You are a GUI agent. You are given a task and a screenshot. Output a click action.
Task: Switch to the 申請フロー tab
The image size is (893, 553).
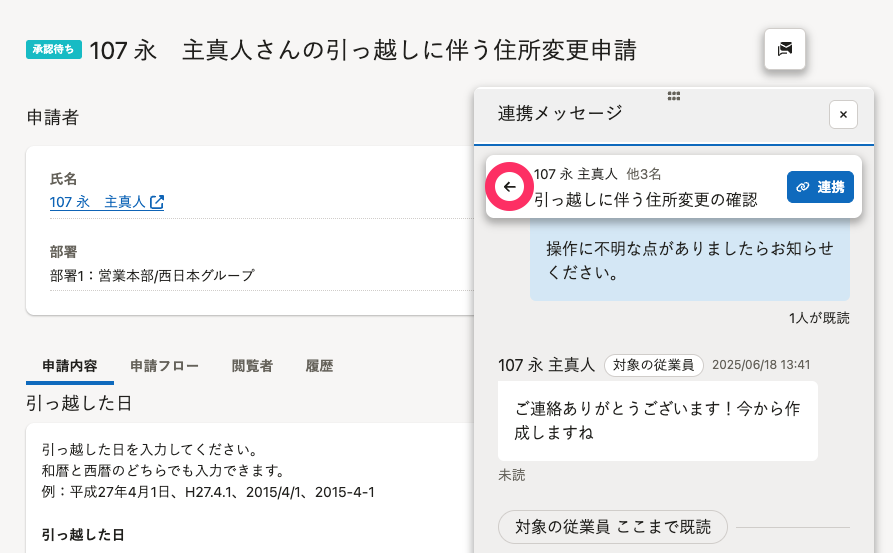coord(164,366)
